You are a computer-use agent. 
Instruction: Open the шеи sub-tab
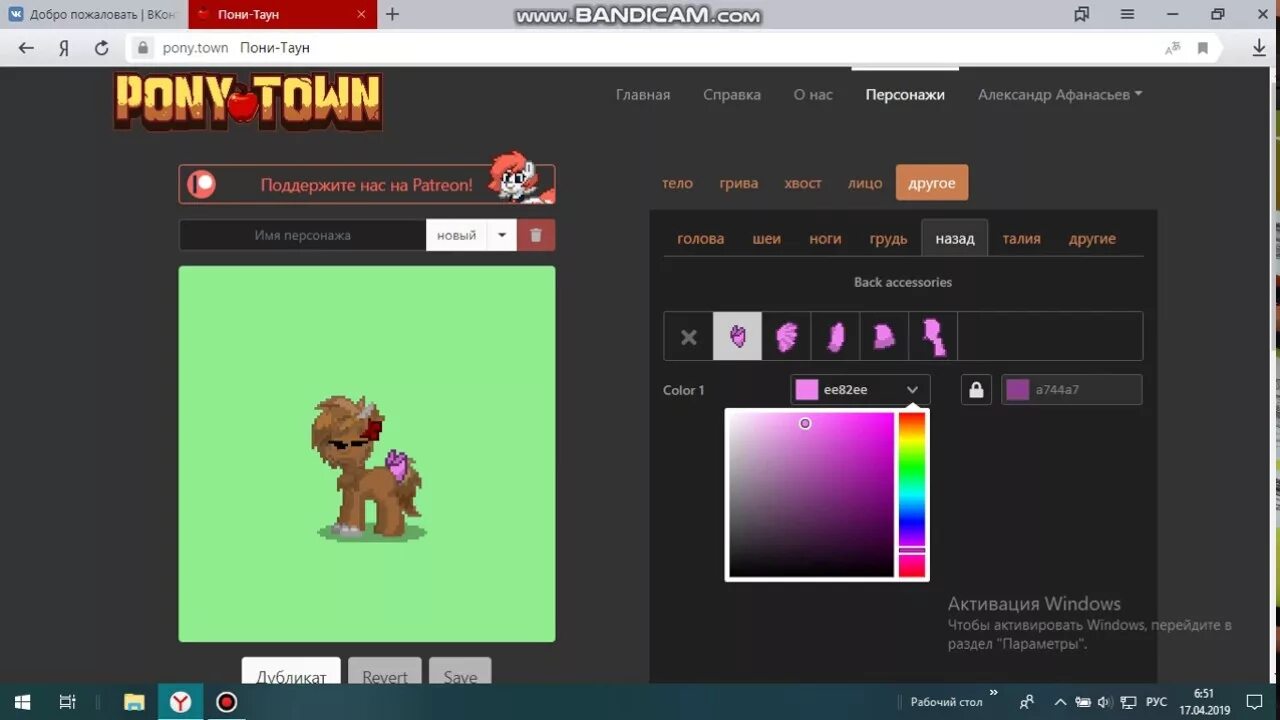(x=767, y=239)
